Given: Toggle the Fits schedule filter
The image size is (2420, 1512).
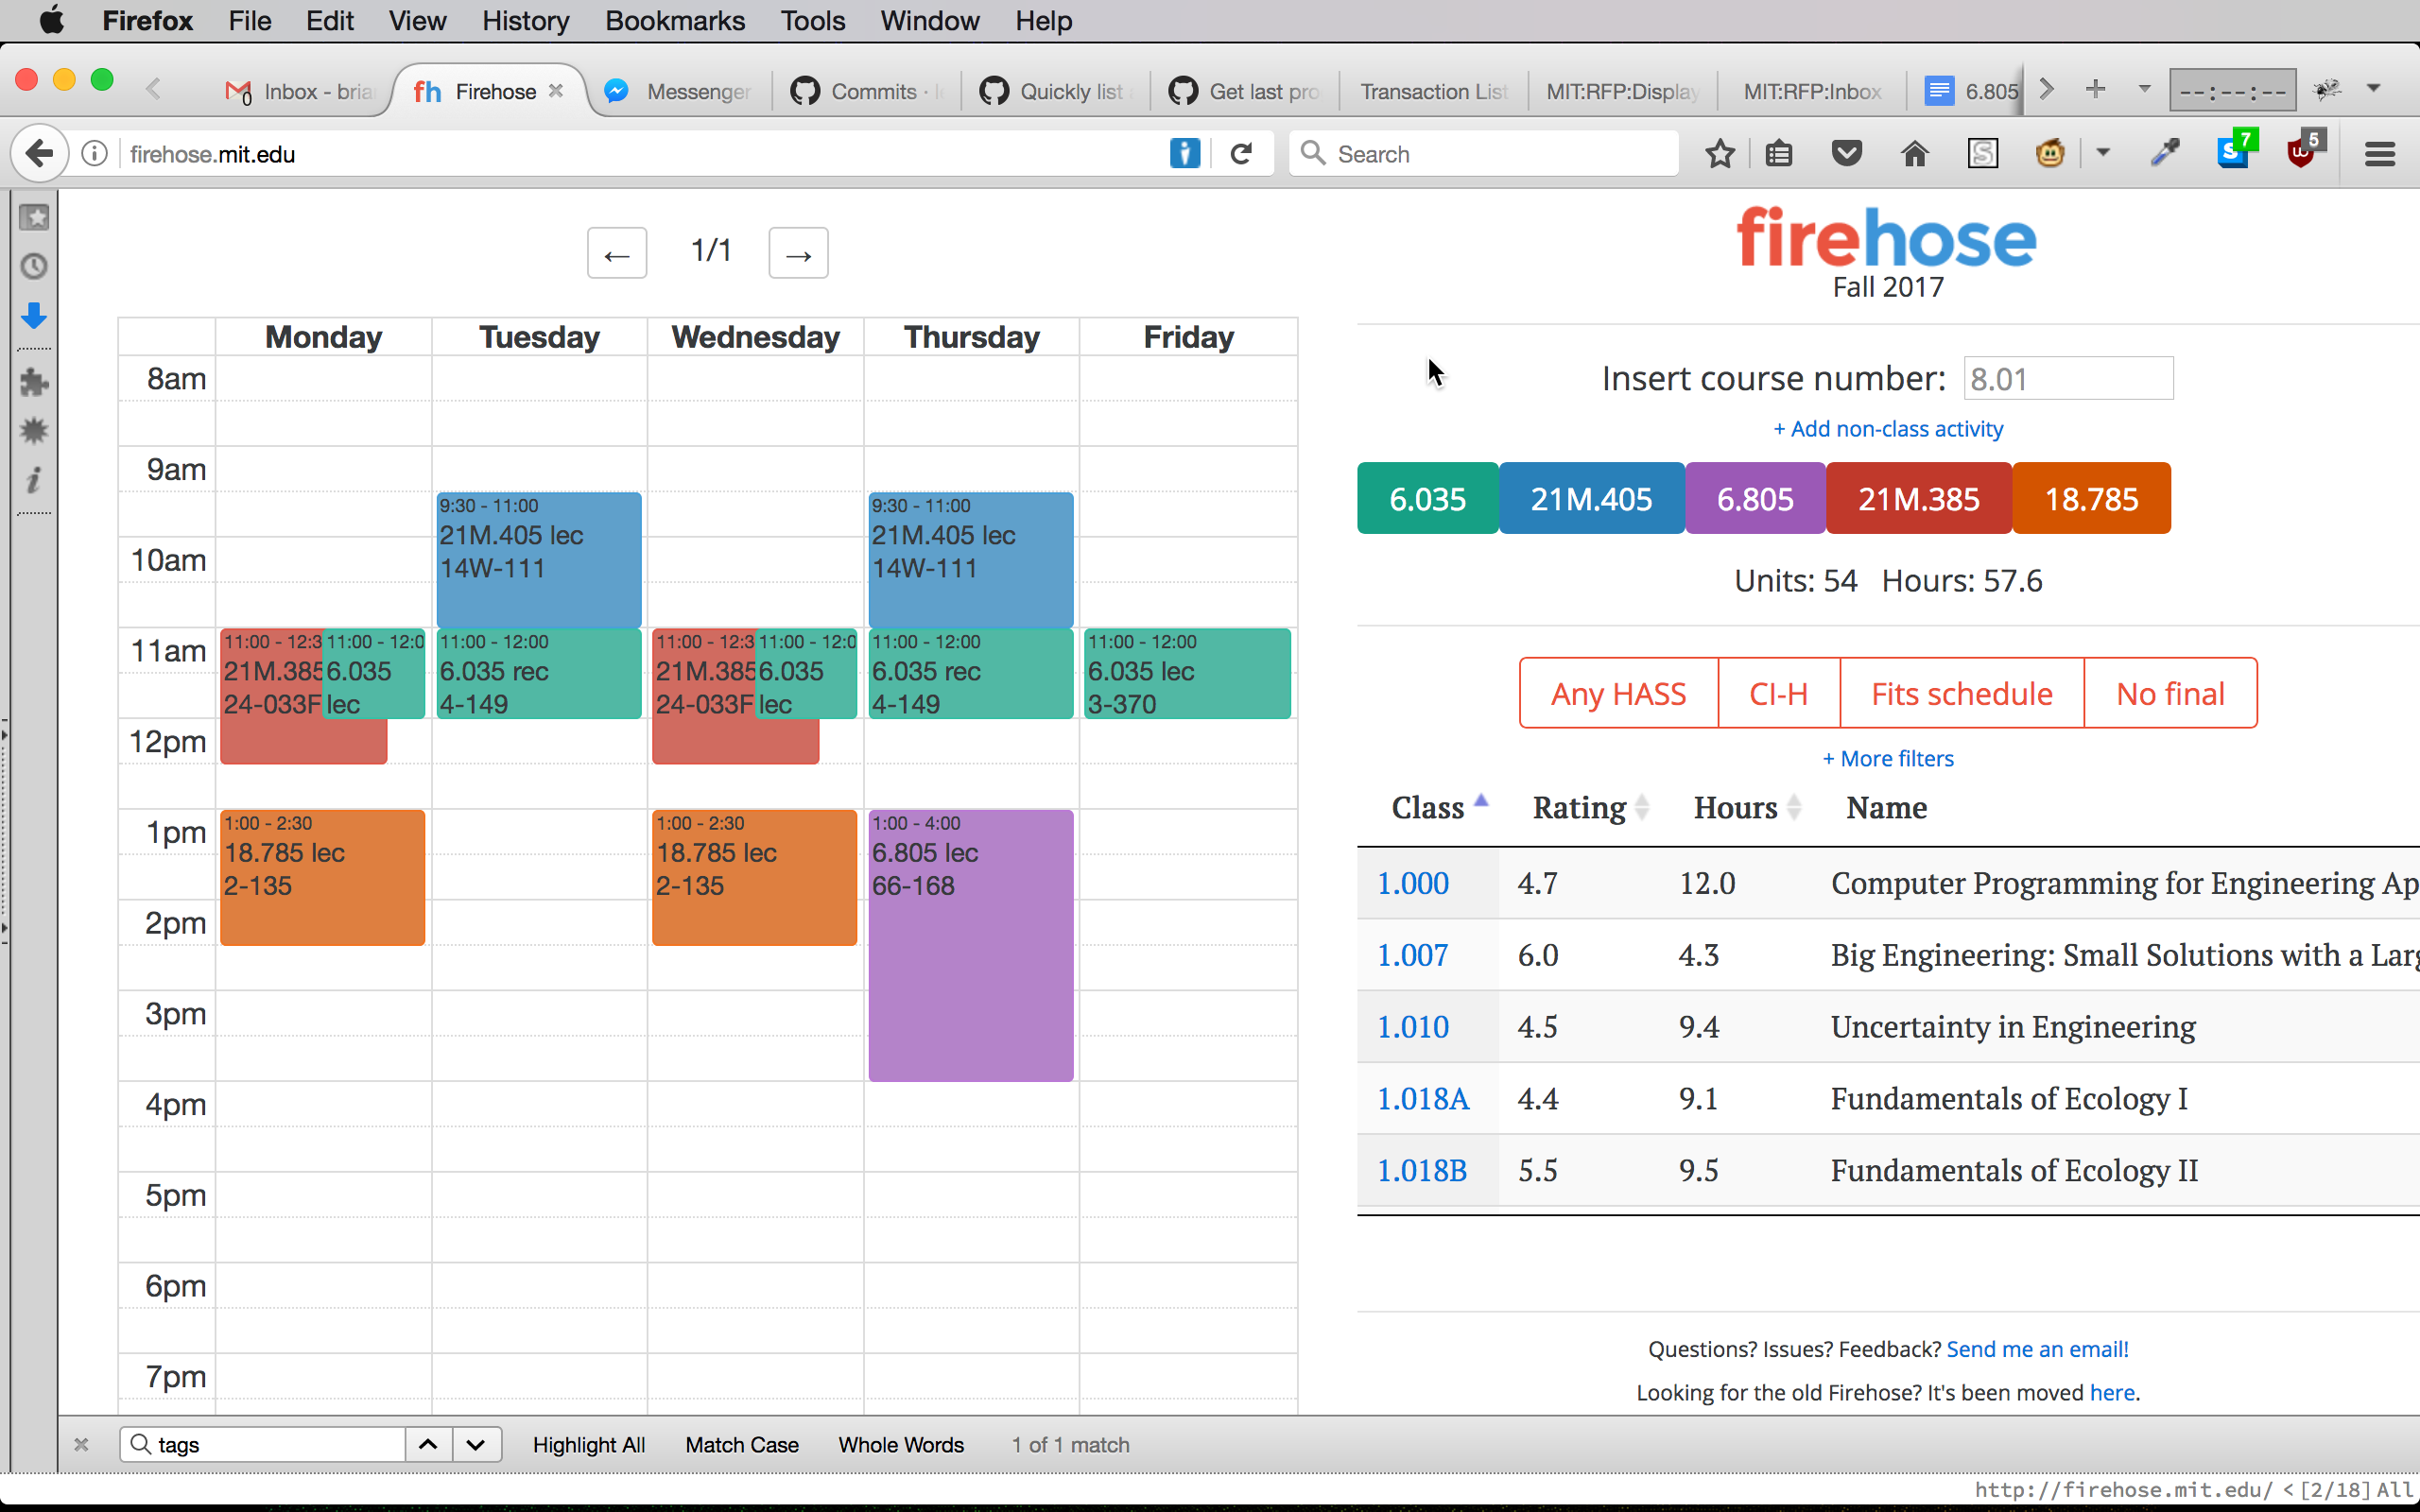Looking at the screenshot, I should coord(1961,693).
